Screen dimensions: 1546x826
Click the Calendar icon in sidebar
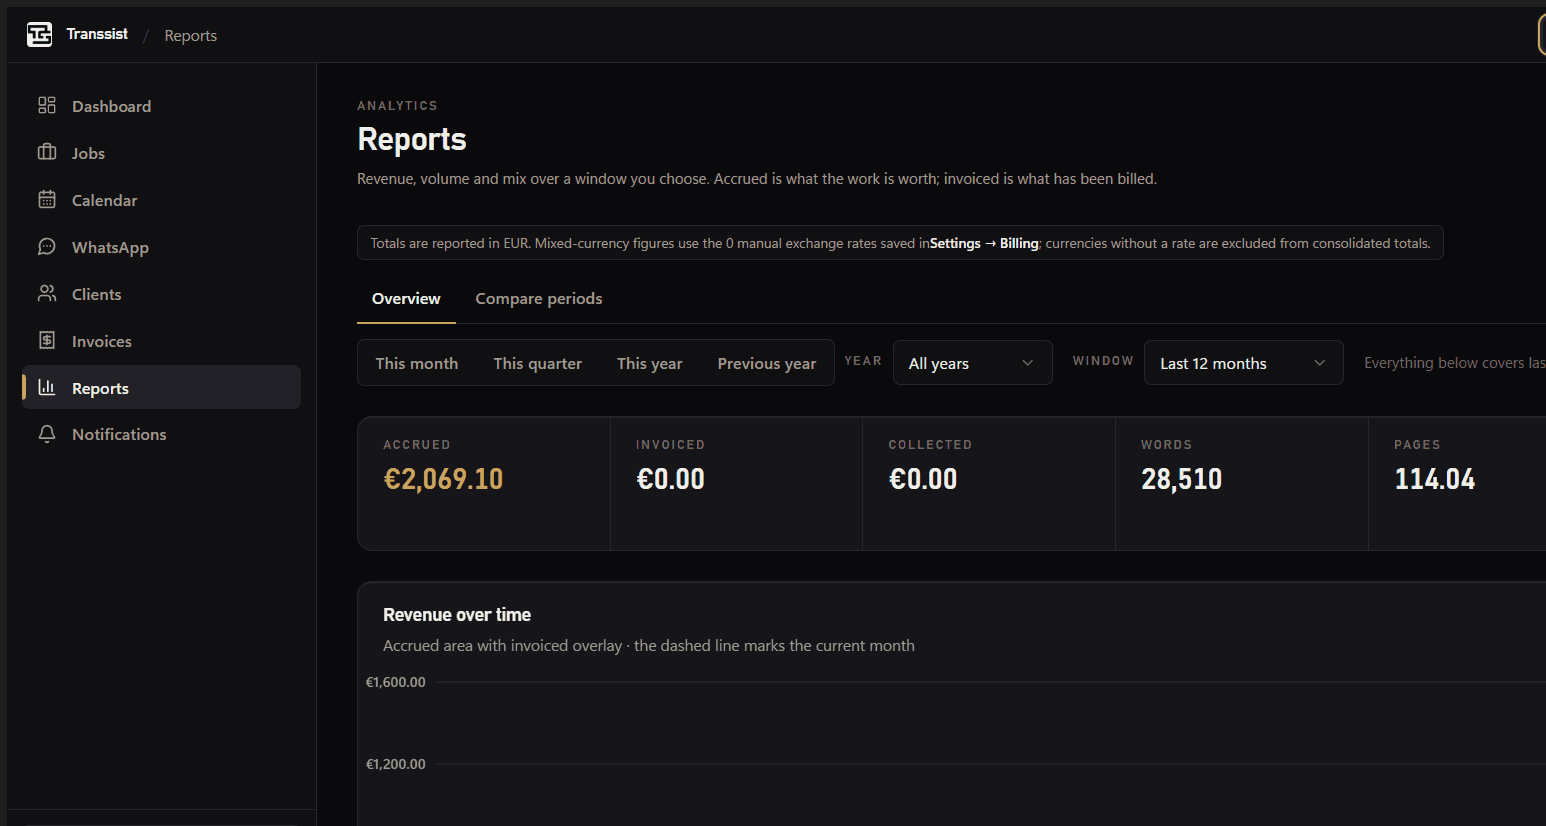[x=47, y=199]
